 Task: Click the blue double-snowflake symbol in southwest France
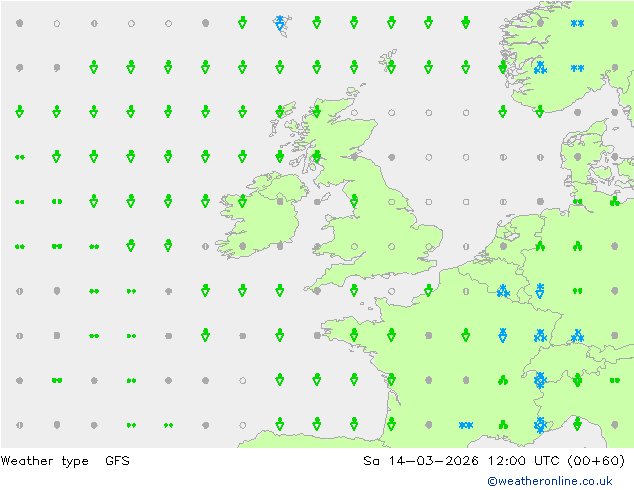pos(466,425)
